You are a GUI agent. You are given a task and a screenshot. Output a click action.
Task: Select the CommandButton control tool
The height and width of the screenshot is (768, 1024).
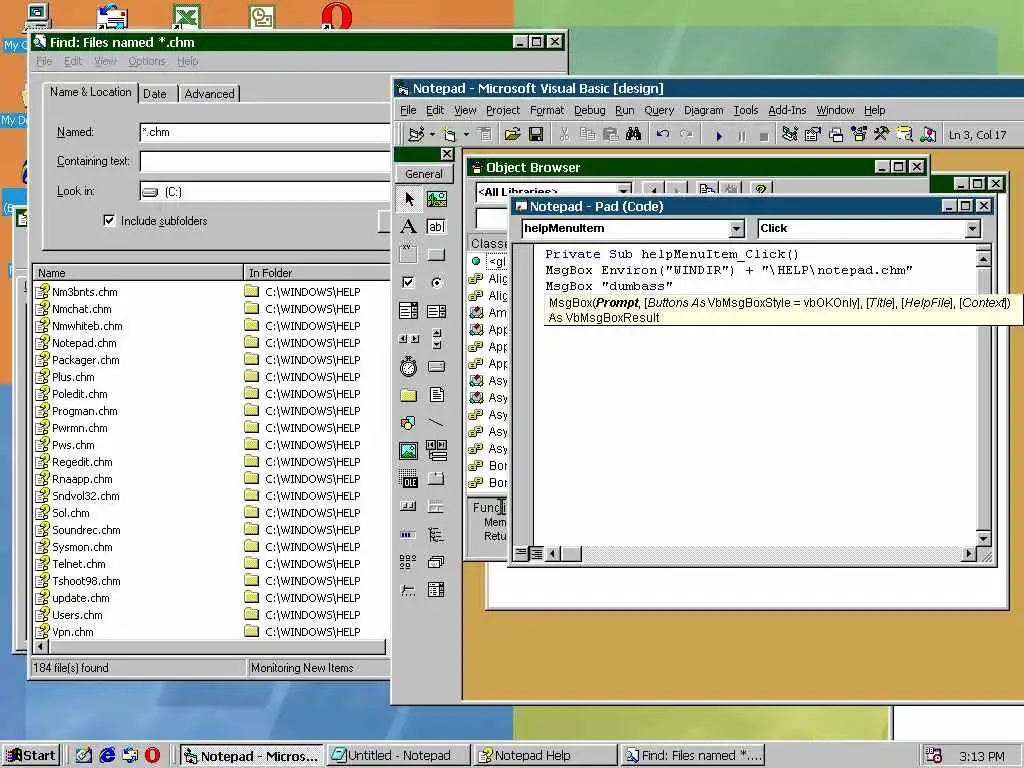click(x=436, y=254)
